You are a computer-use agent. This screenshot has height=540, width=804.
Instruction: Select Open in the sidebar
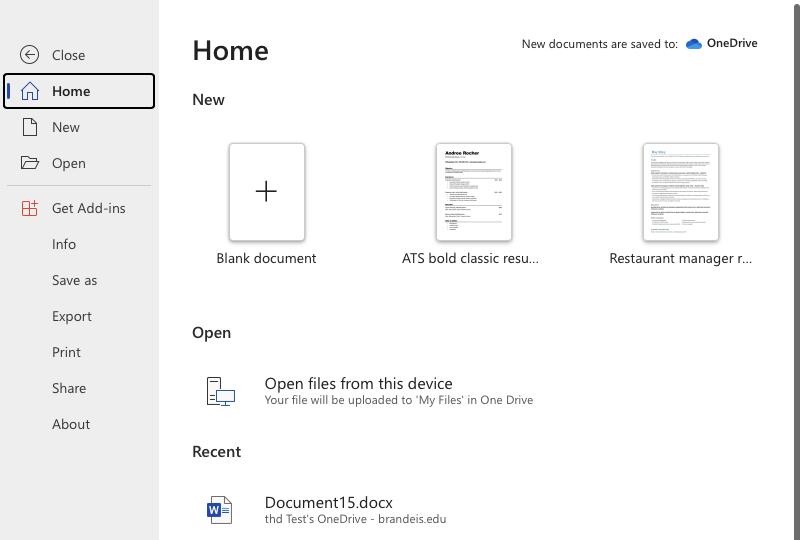79,163
